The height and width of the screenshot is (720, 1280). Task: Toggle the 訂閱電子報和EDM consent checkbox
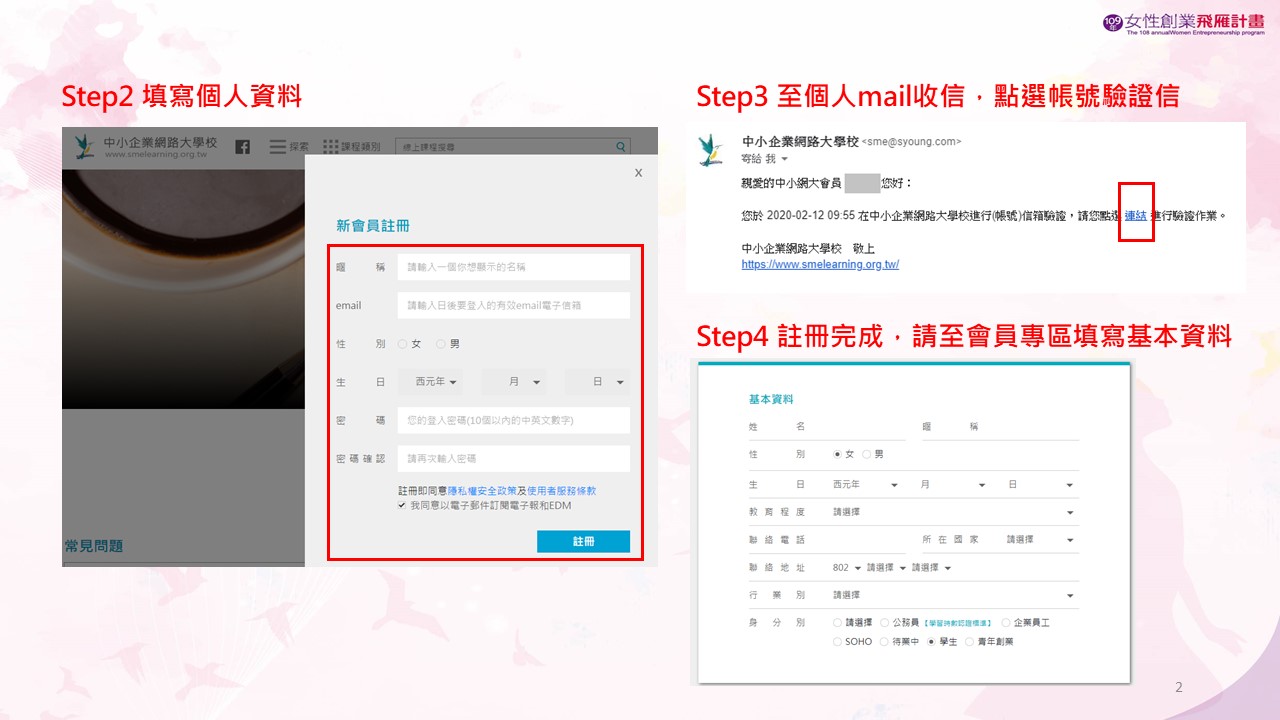tap(402, 506)
